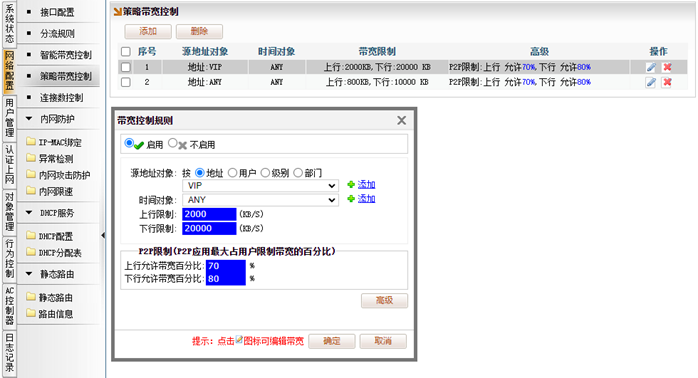Focus upstream percentage field showing 70

coord(226,266)
